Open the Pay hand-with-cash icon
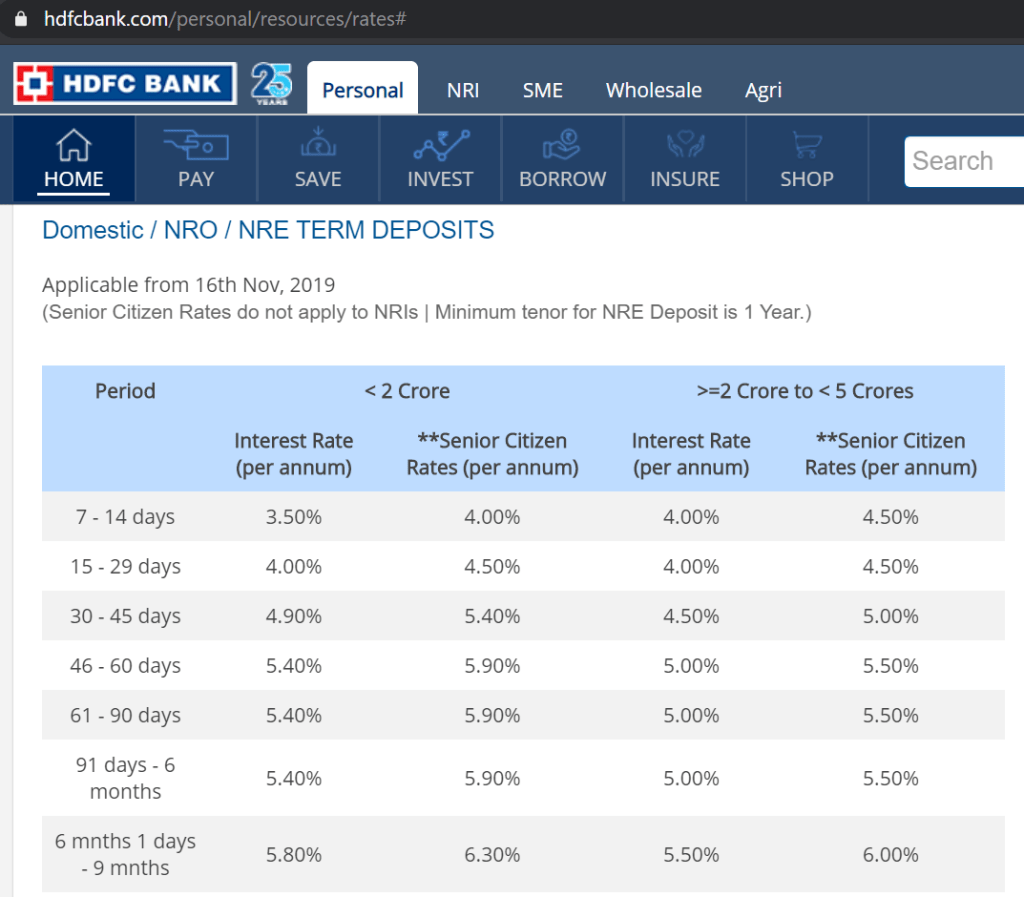This screenshot has height=897, width=1024. click(196, 147)
